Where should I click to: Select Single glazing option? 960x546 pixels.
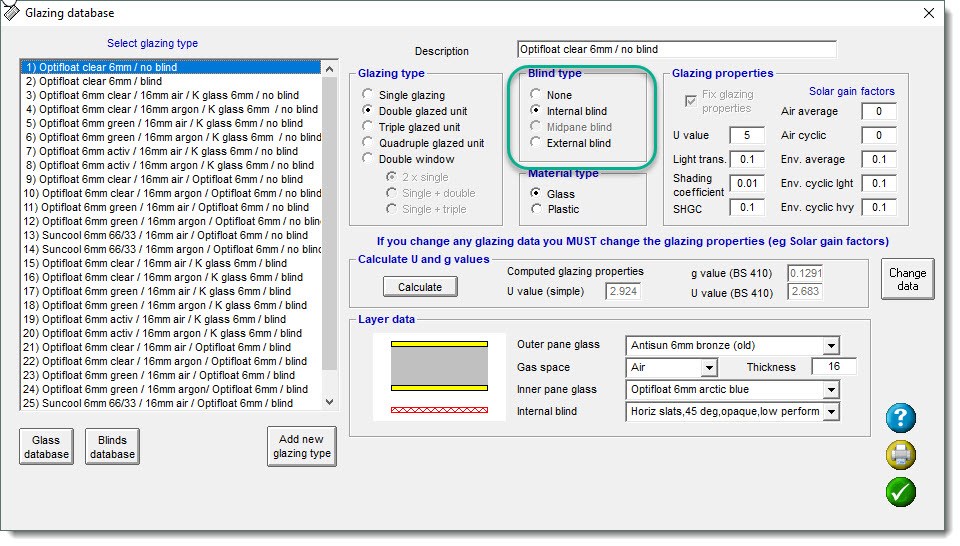pos(368,95)
